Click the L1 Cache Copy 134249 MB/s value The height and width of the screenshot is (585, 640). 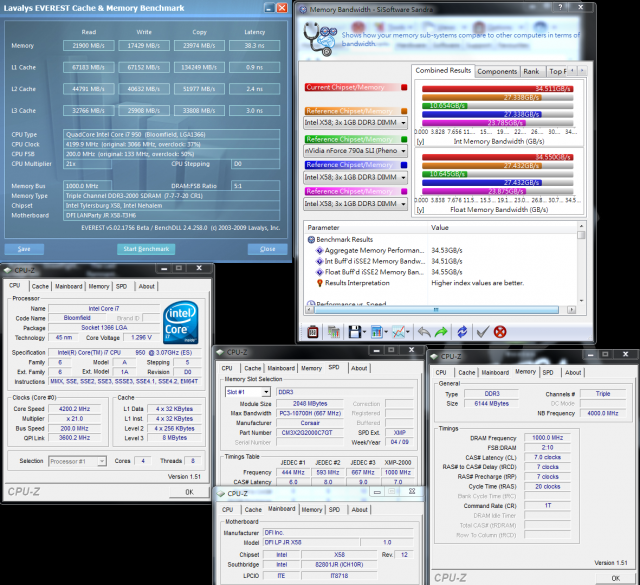click(199, 67)
